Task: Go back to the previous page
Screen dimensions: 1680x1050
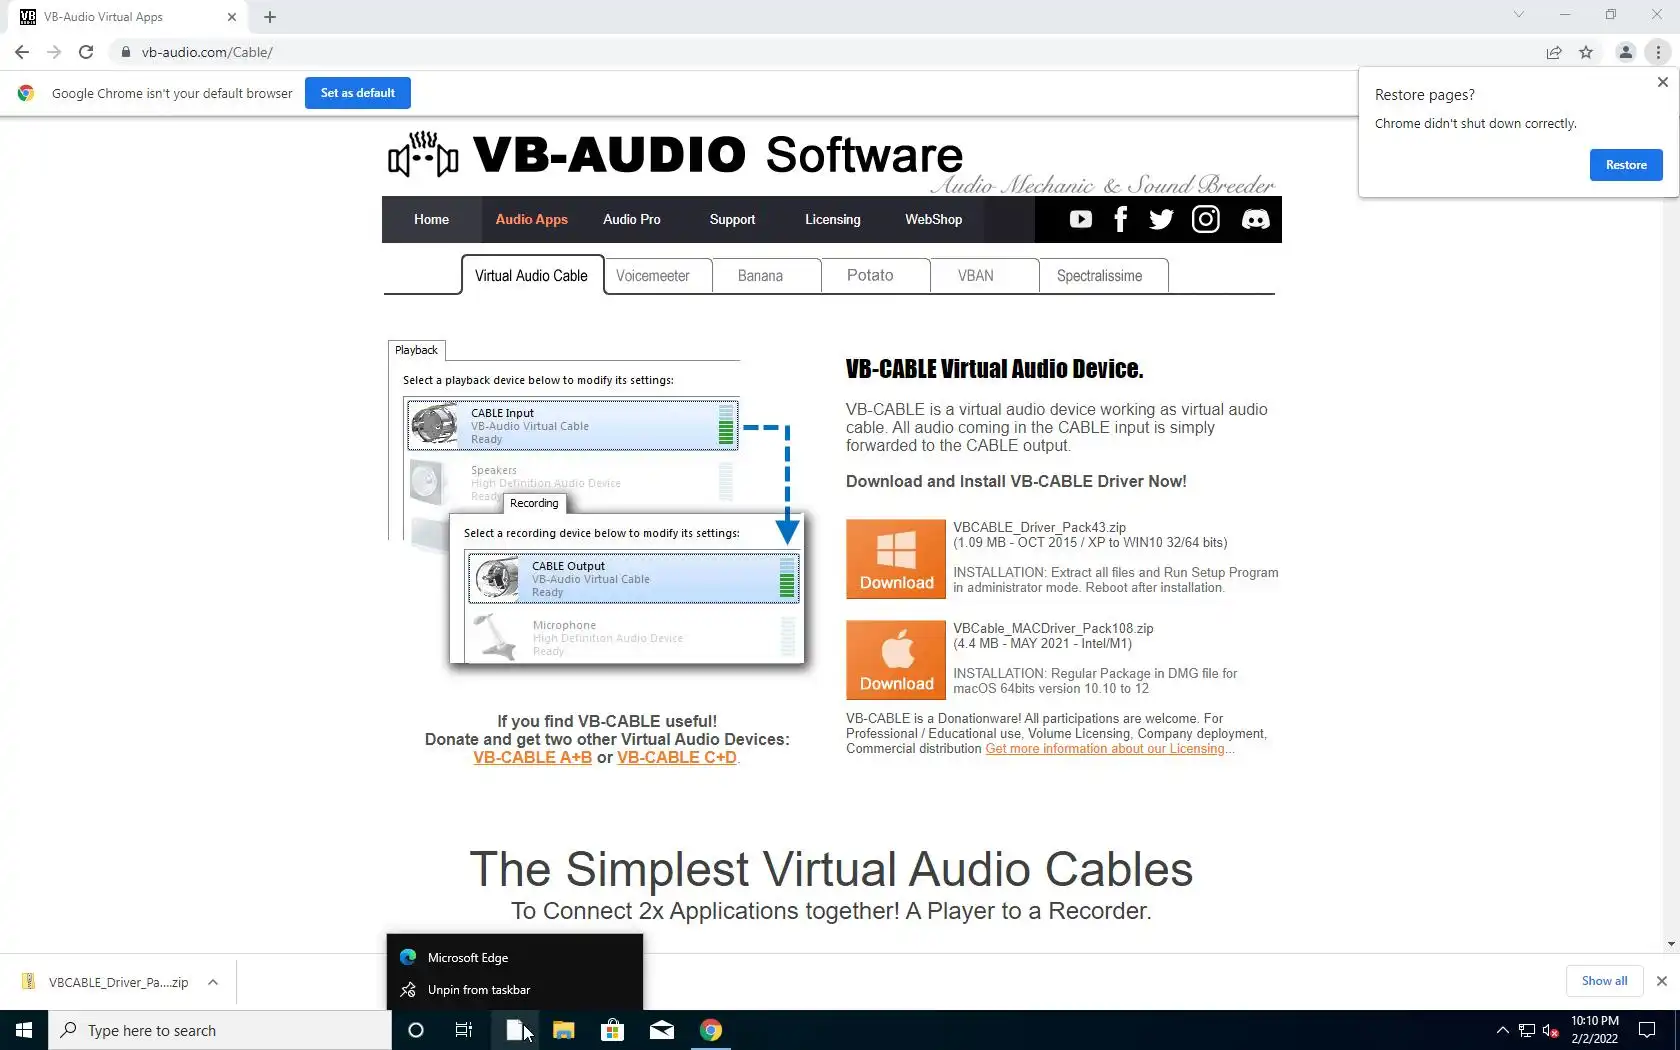Action: [x=22, y=52]
